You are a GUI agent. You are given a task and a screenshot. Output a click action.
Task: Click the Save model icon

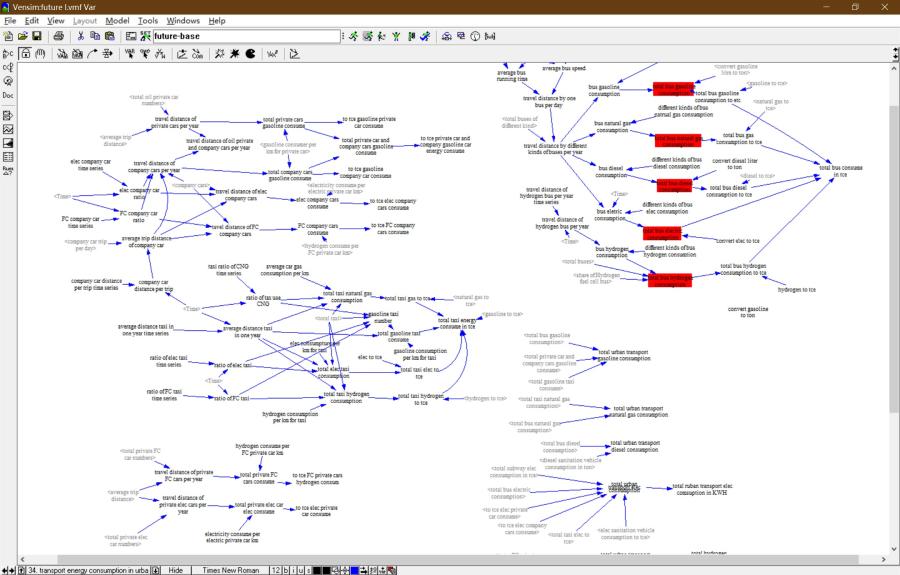click(37, 36)
